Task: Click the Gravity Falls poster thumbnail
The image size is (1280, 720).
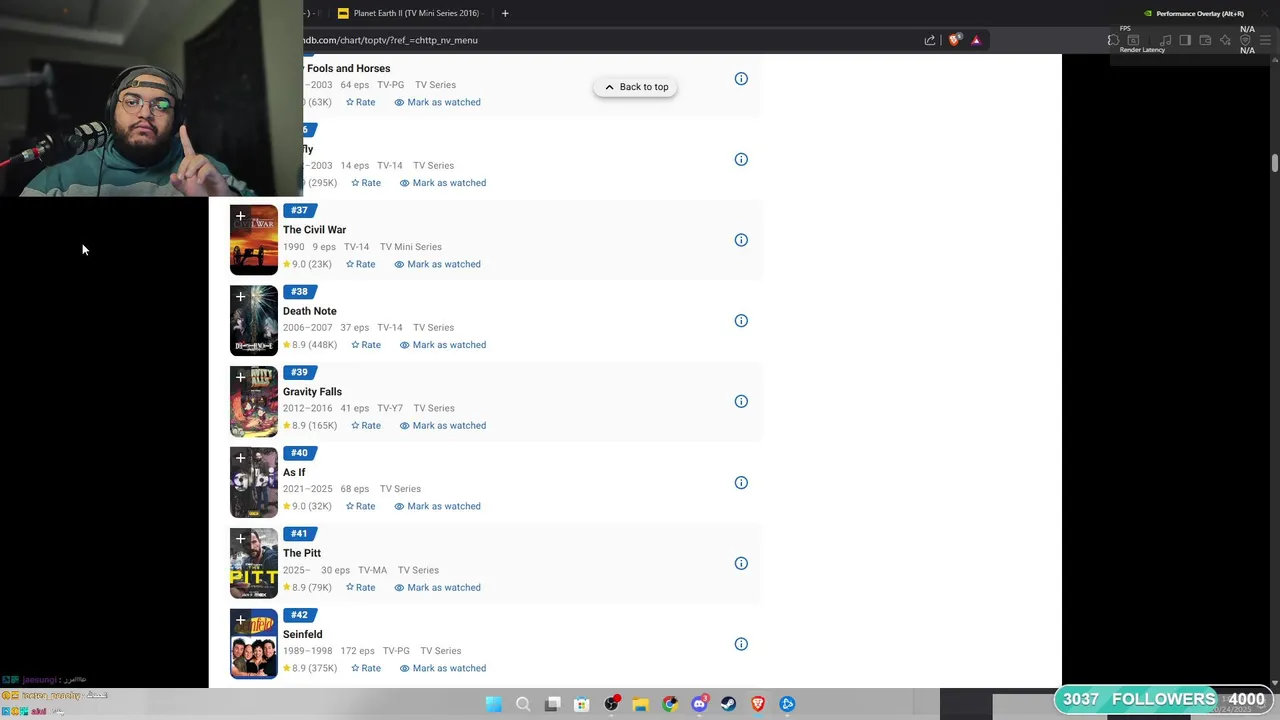Action: click(x=254, y=402)
